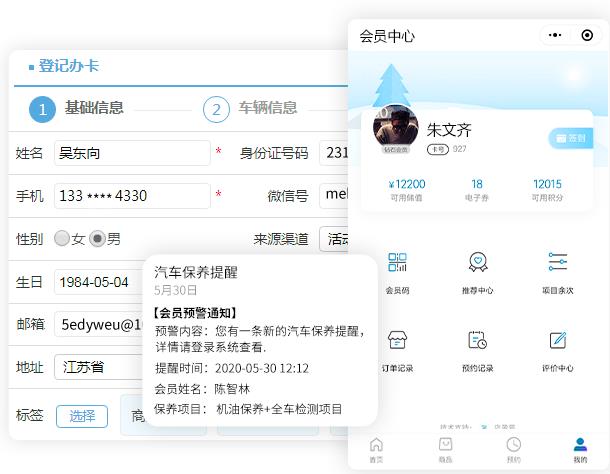Open the 地址 province field 江苏省
This screenshot has width=610, height=474.
[99, 367]
